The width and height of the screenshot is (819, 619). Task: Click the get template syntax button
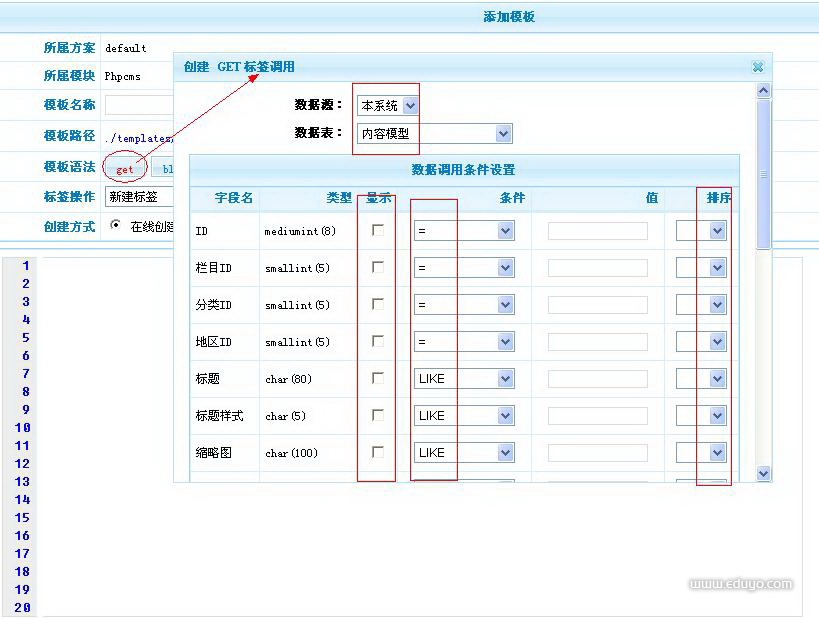pyautogui.click(x=124, y=169)
